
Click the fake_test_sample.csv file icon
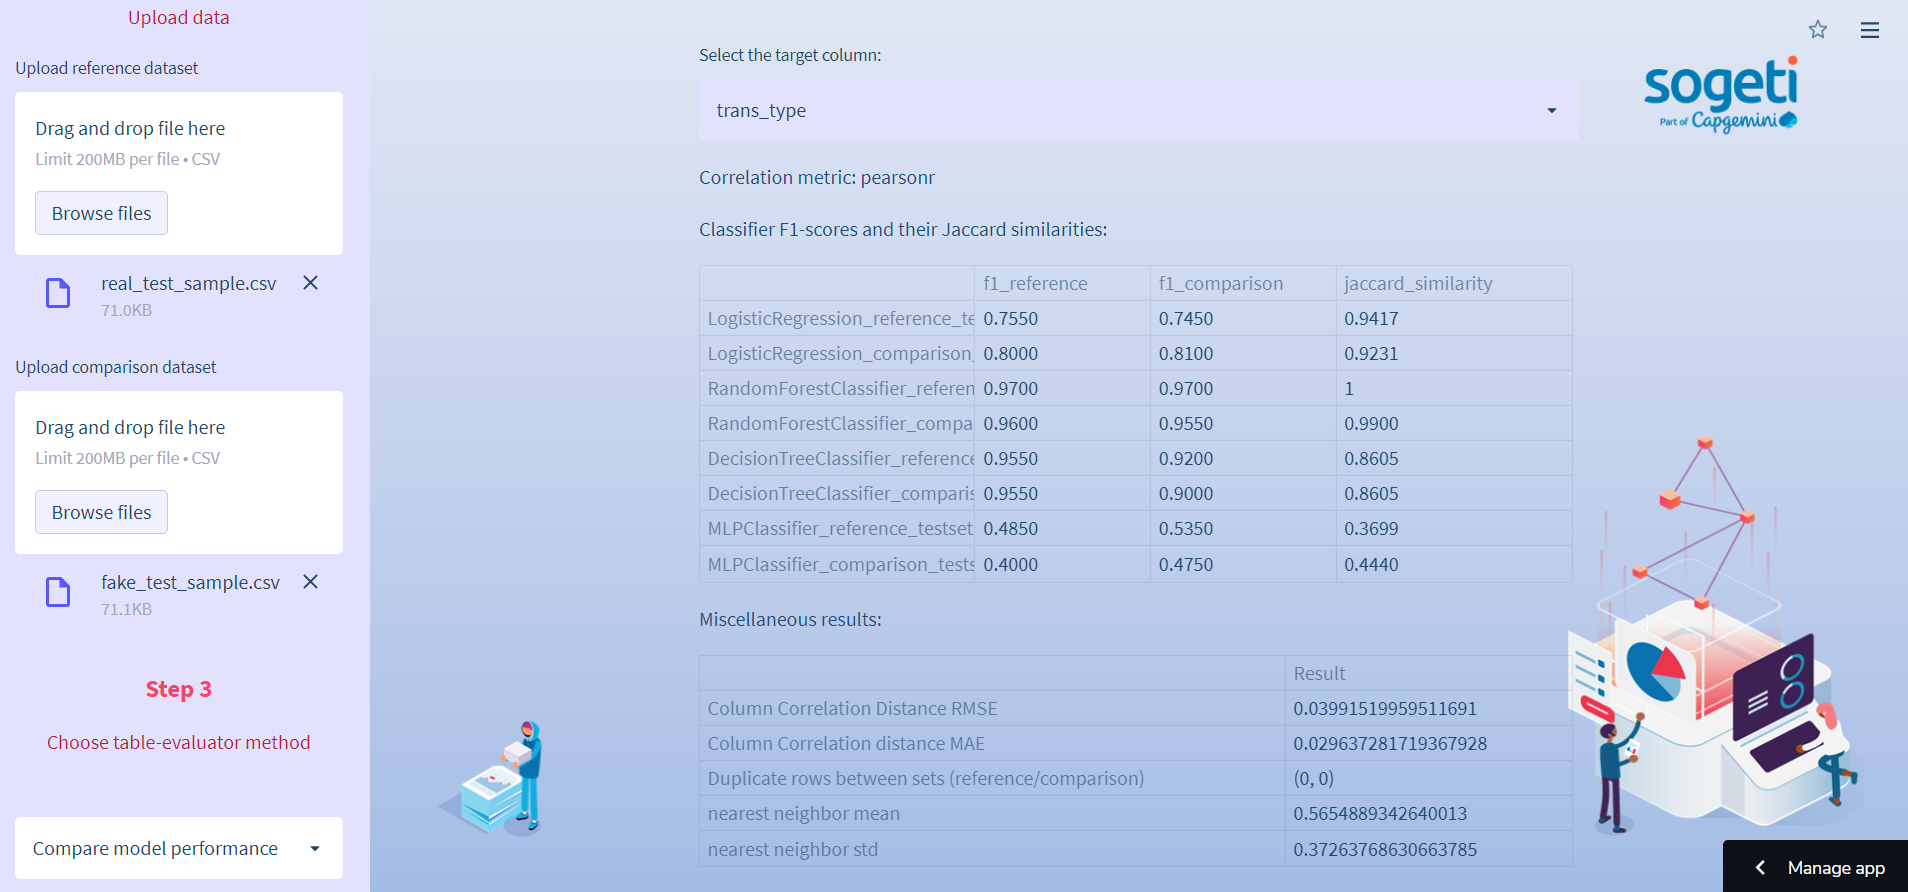(x=58, y=592)
